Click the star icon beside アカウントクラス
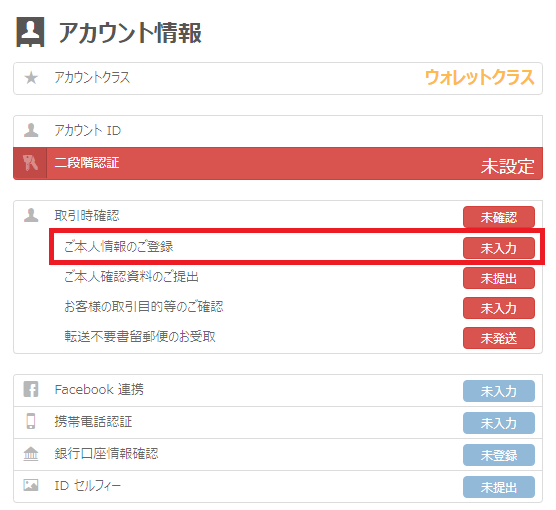 coord(31,78)
